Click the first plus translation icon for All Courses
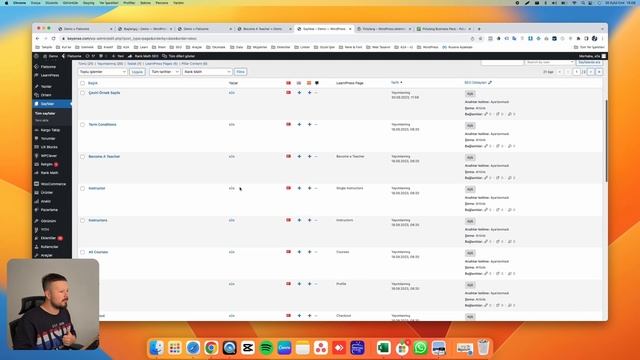The image size is (640, 360). 299,252
